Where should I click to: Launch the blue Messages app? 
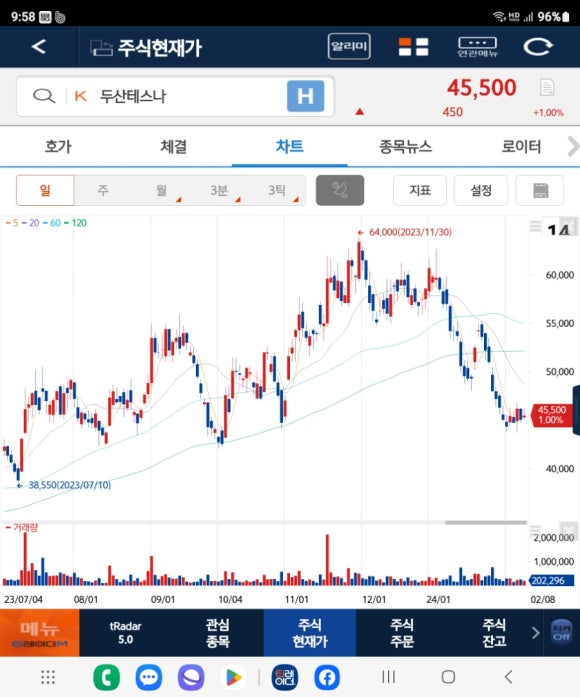pyautogui.click(x=148, y=677)
